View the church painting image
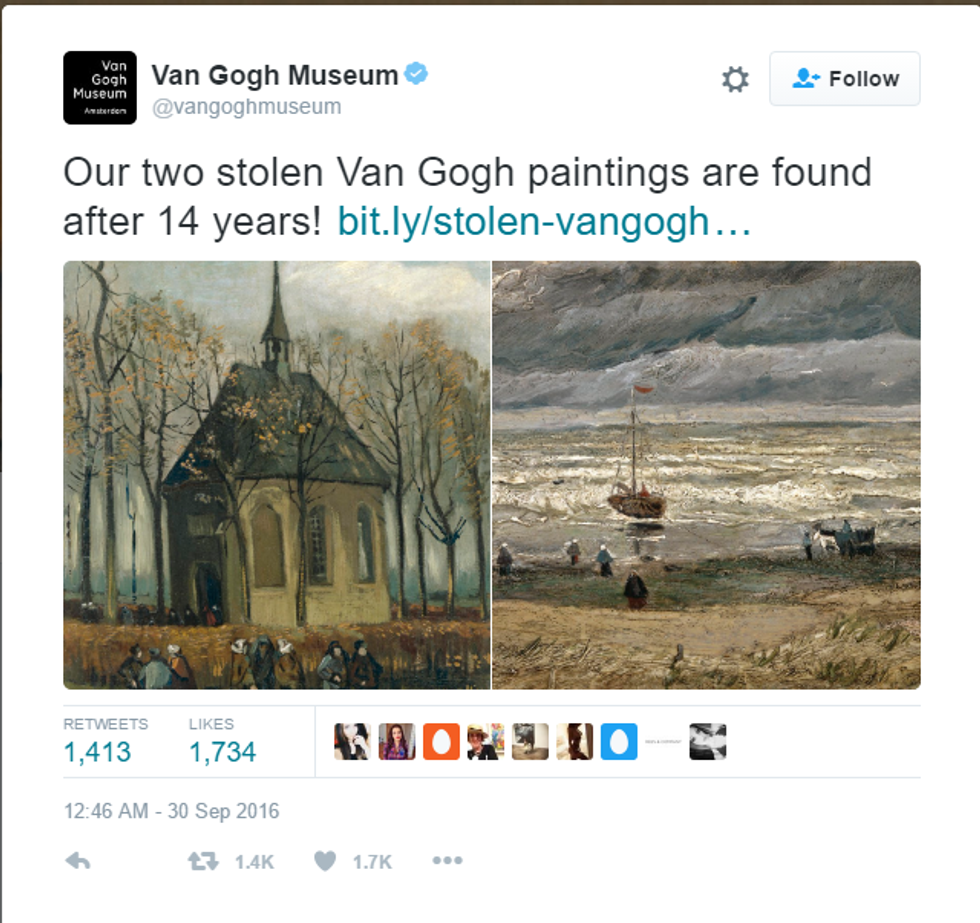 [277, 475]
